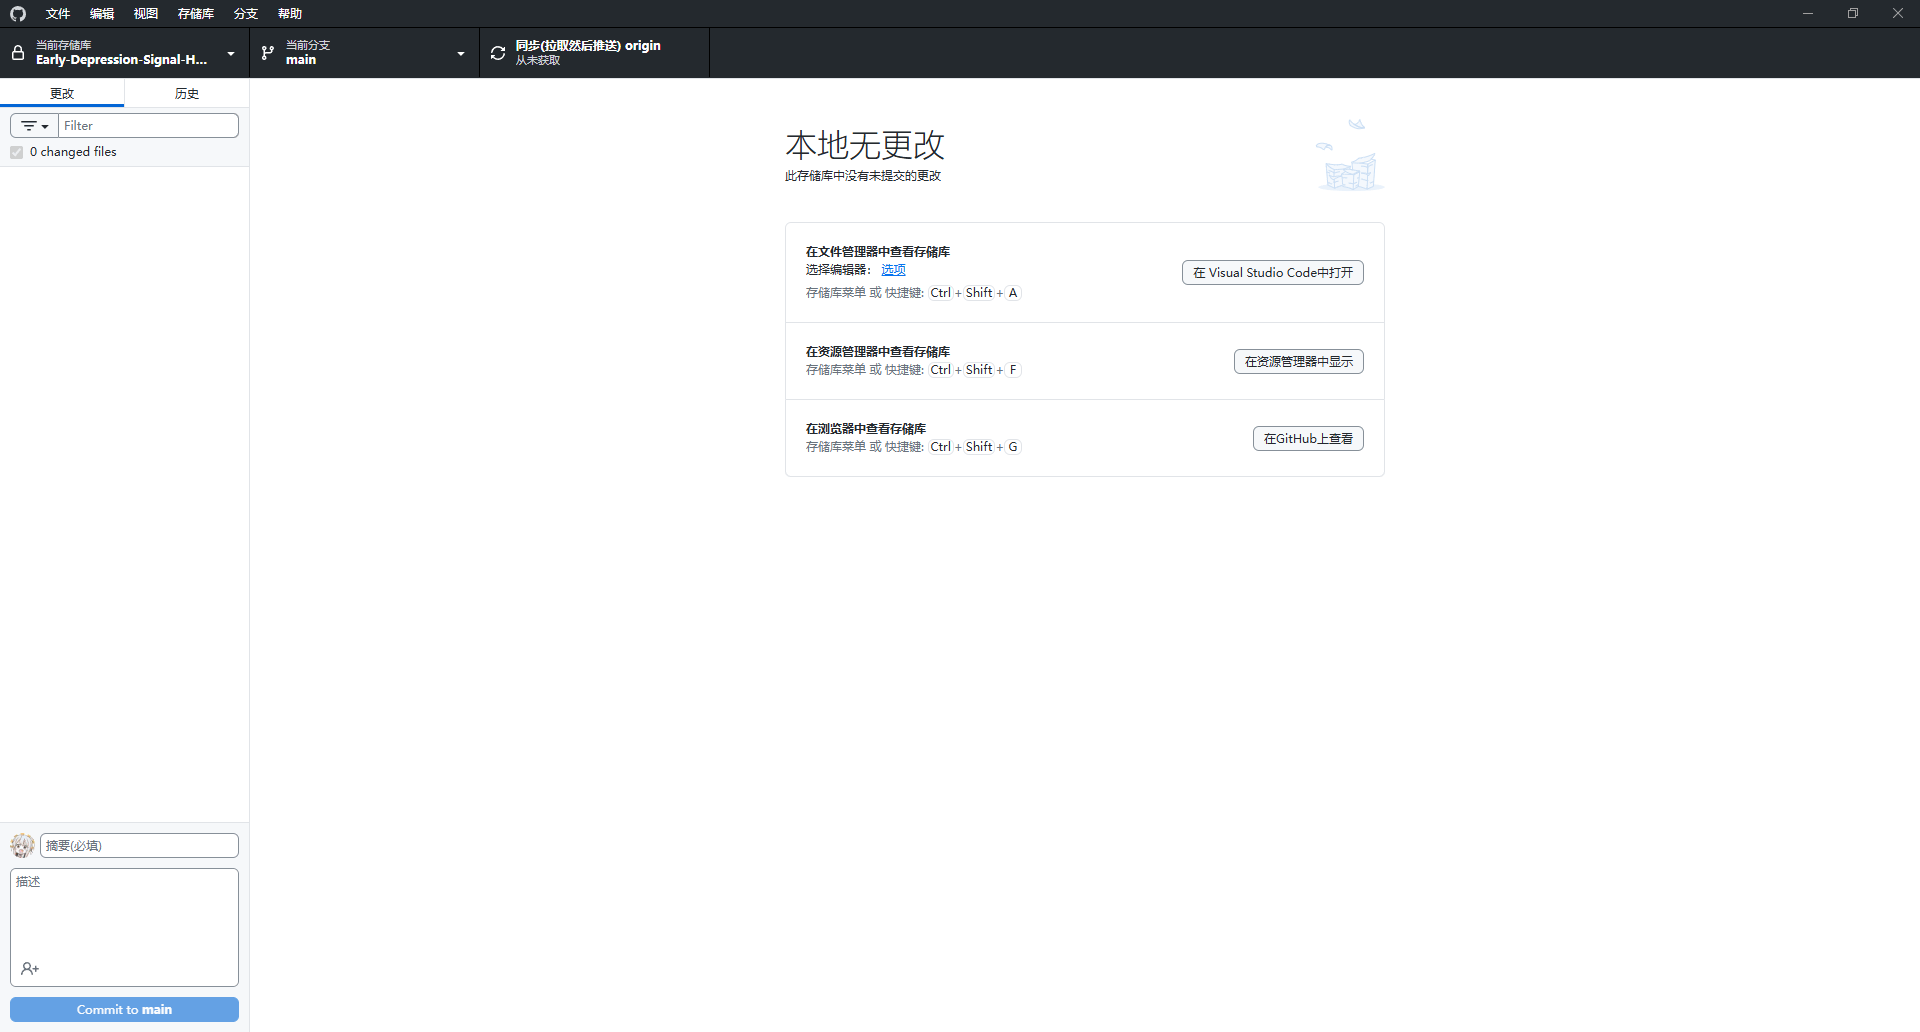Click the sync refresh arrows icon

(x=498, y=53)
